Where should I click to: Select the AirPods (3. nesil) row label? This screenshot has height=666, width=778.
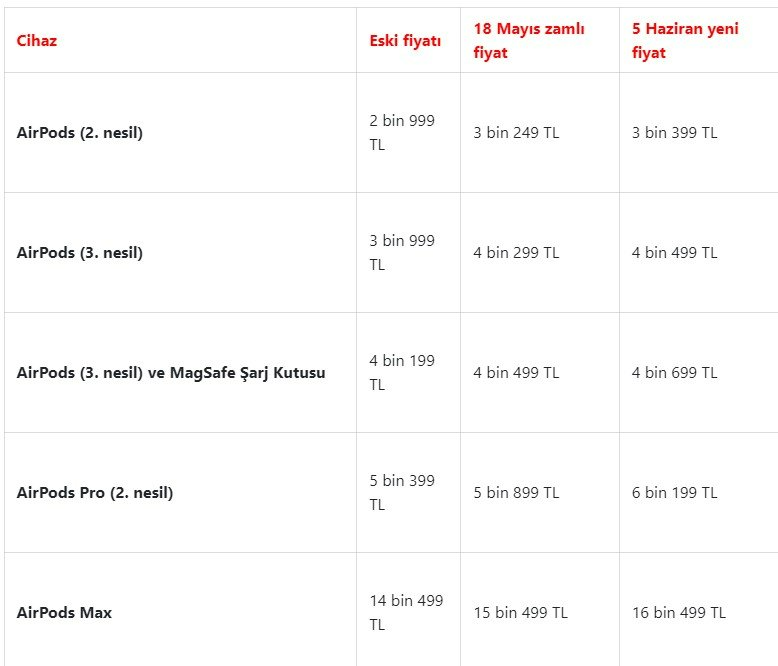pyautogui.click(x=80, y=253)
